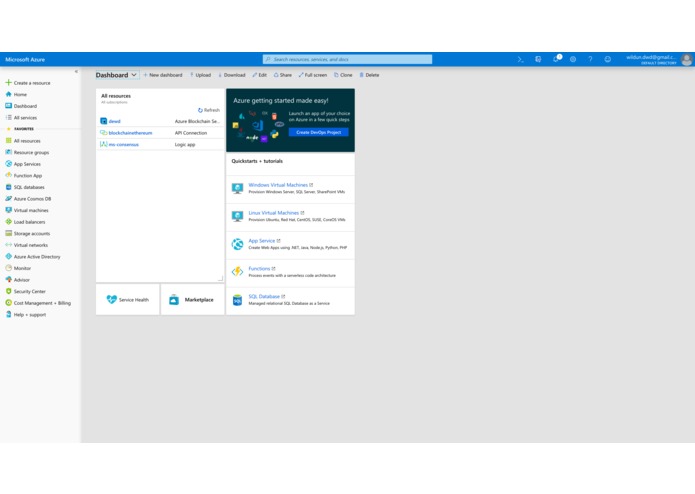Image resolution: width=695 pixels, height=494 pixels.
Task: Click the Function App sidebar icon
Action: pyautogui.click(x=8, y=175)
